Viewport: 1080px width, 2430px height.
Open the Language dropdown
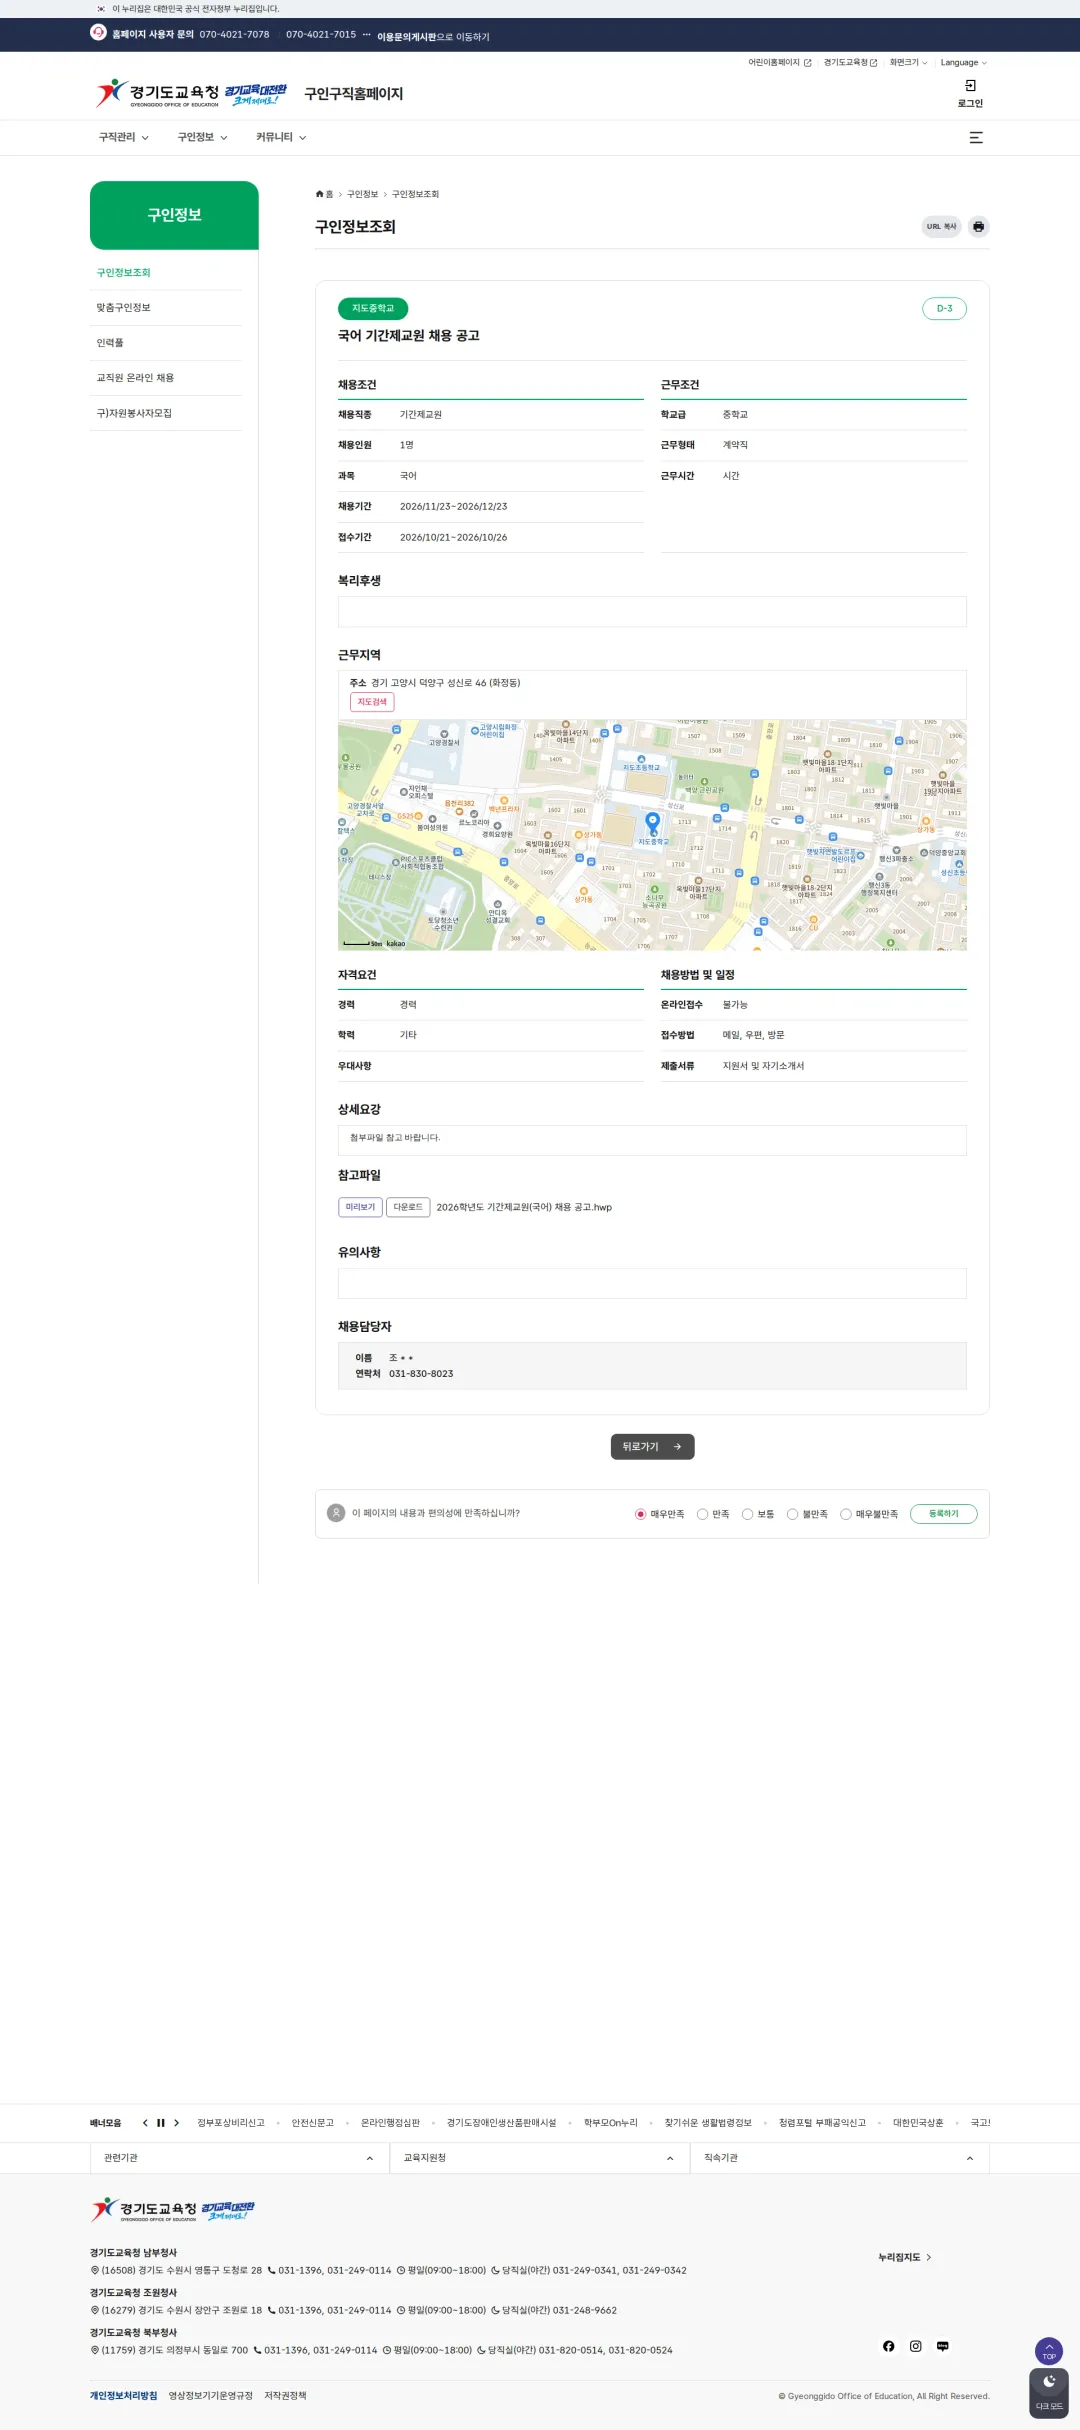tap(963, 63)
